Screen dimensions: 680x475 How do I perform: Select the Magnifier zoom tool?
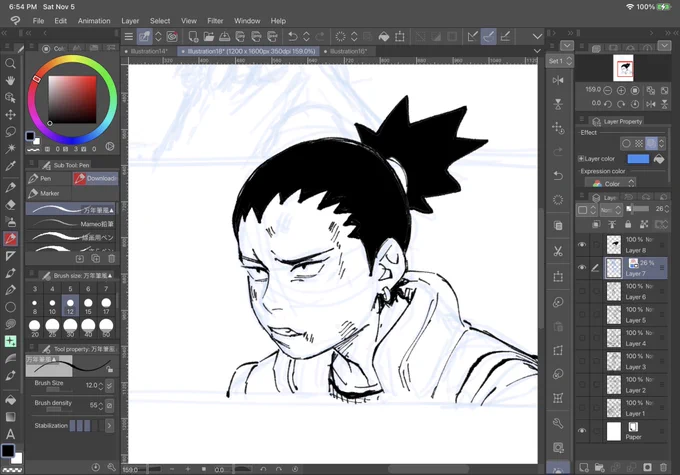click(x=10, y=64)
